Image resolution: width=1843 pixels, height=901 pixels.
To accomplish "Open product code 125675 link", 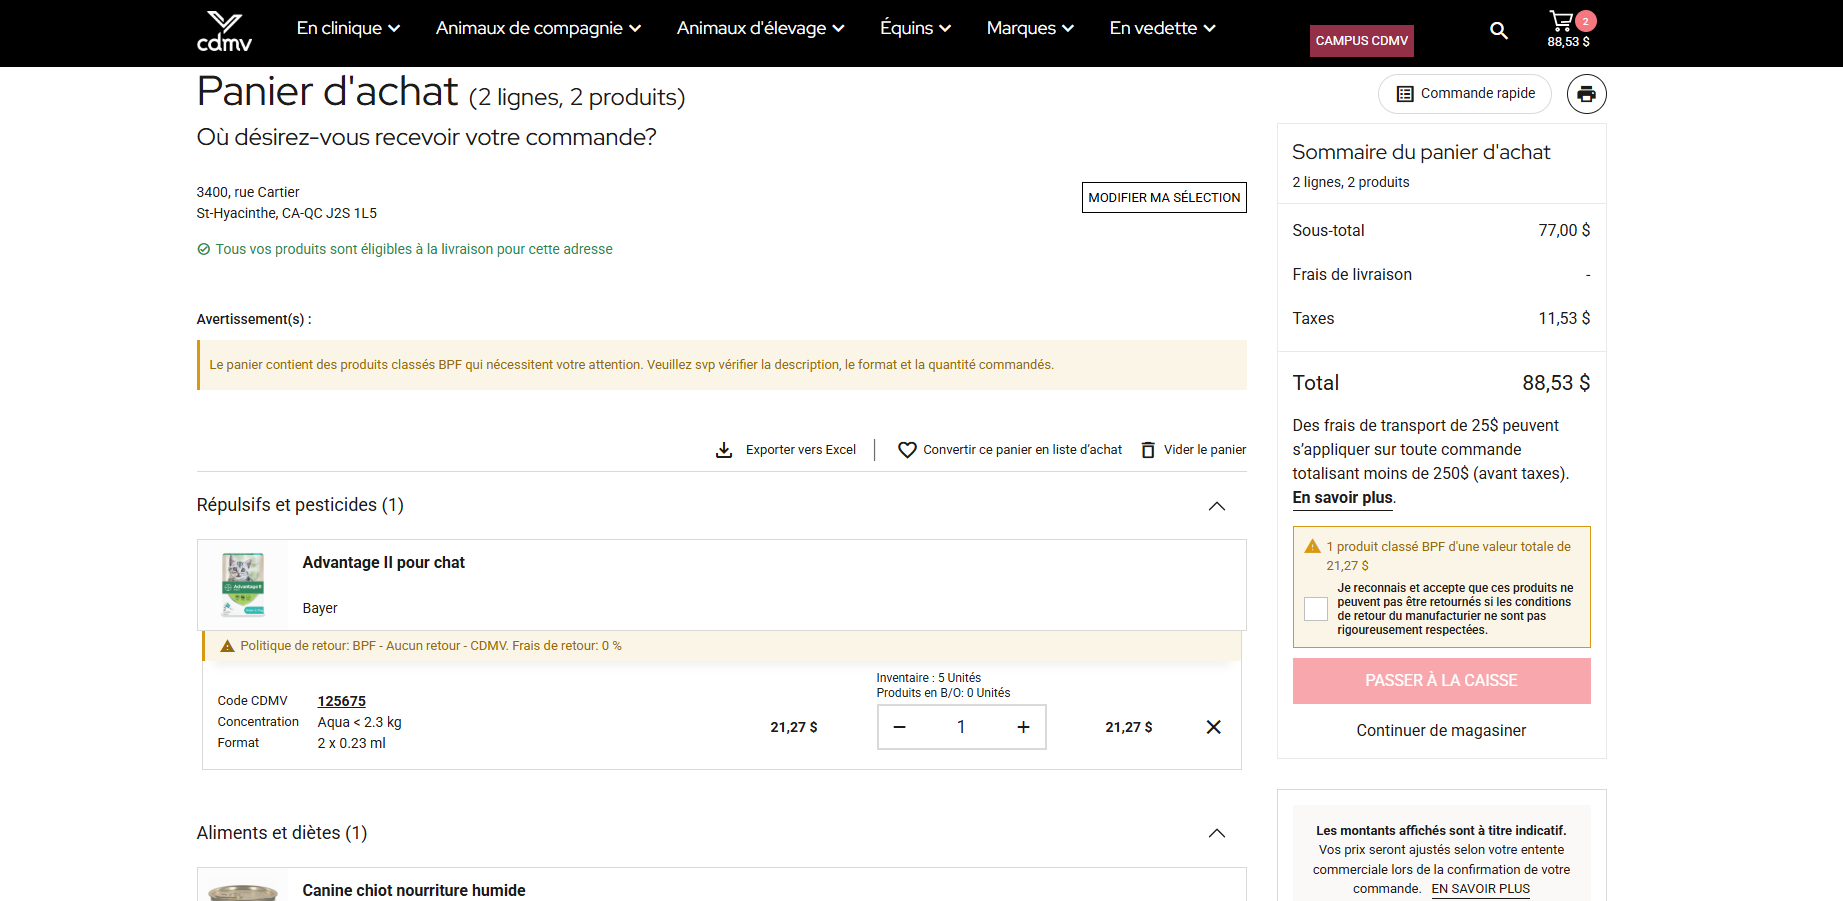I will pyautogui.click(x=341, y=701).
